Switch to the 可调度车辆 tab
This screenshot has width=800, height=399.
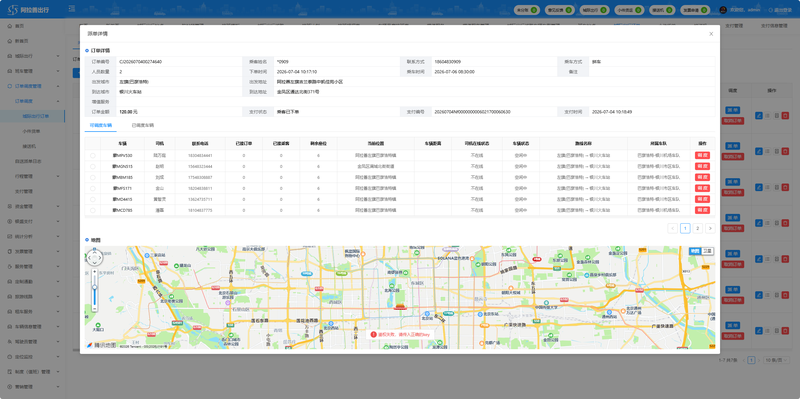[x=101, y=125]
